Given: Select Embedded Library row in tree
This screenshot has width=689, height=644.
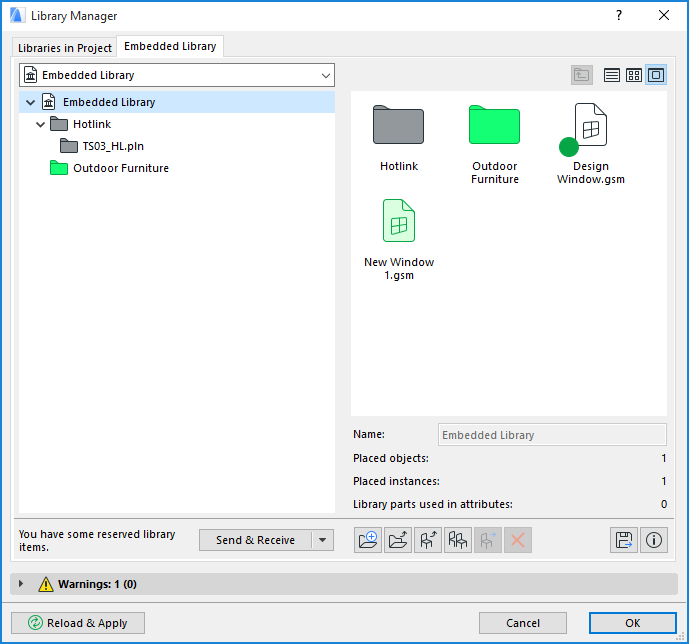Looking at the screenshot, I should tap(177, 102).
